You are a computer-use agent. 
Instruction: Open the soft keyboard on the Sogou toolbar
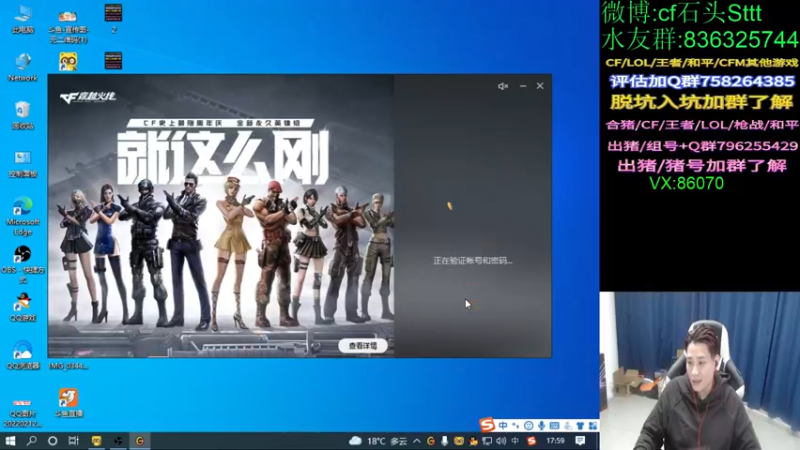tap(555, 425)
